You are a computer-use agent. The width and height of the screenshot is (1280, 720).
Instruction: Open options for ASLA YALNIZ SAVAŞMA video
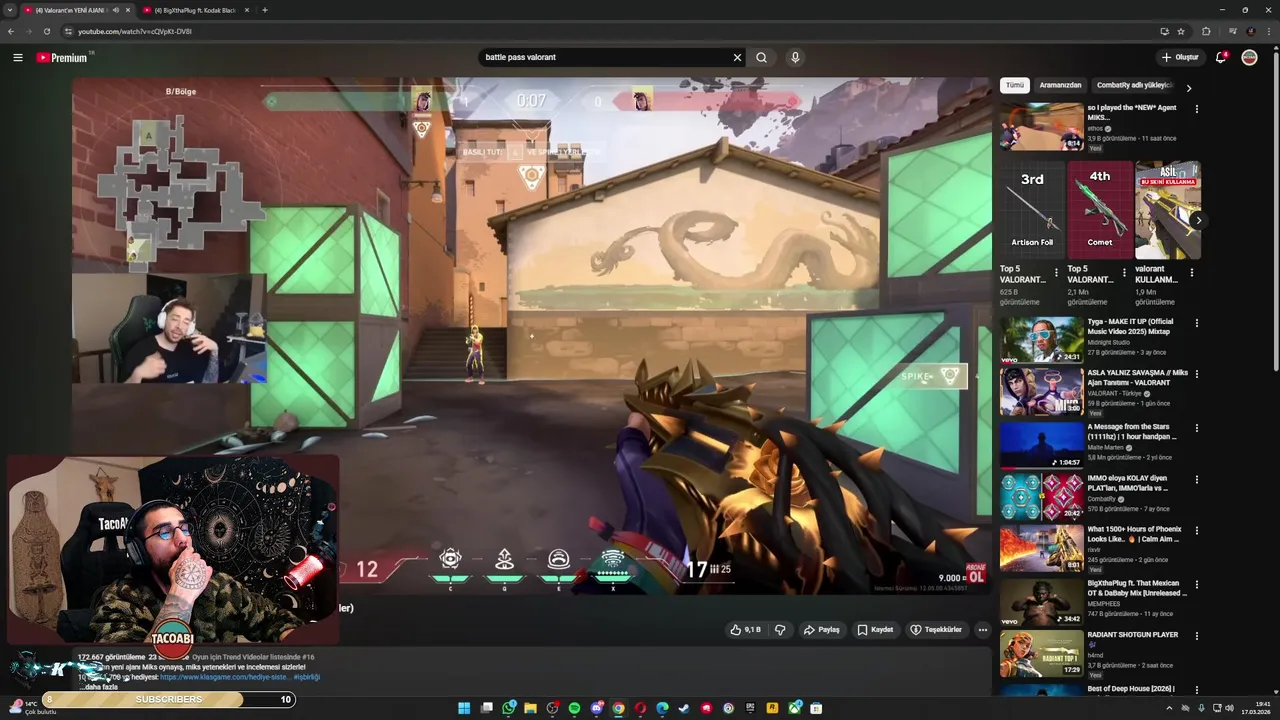point(1197,375)
